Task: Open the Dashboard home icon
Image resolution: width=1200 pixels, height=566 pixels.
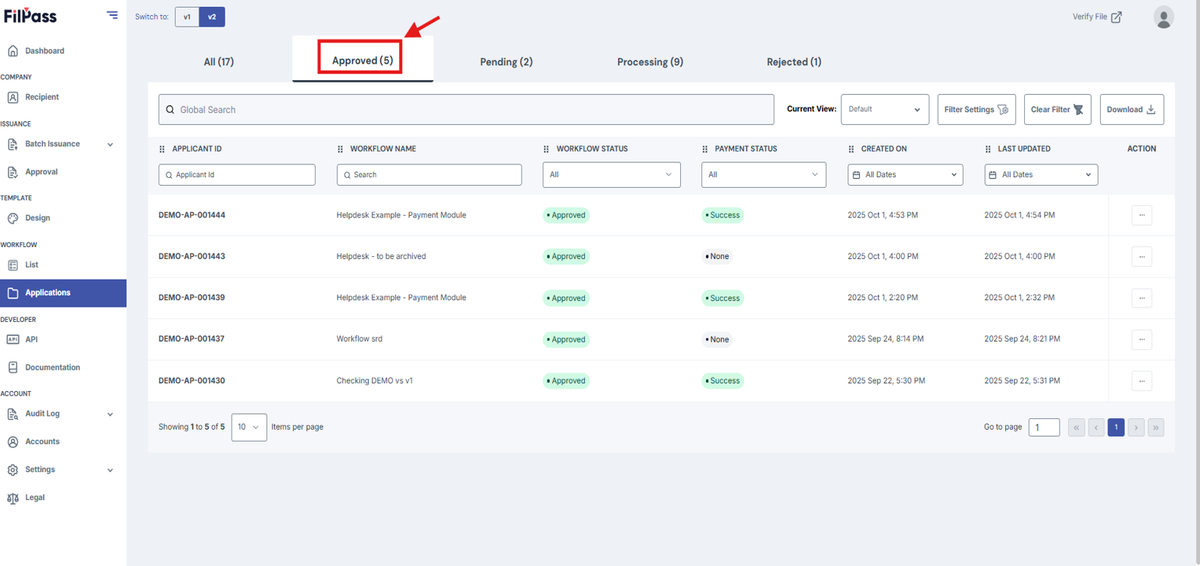Action: [13, 51]
